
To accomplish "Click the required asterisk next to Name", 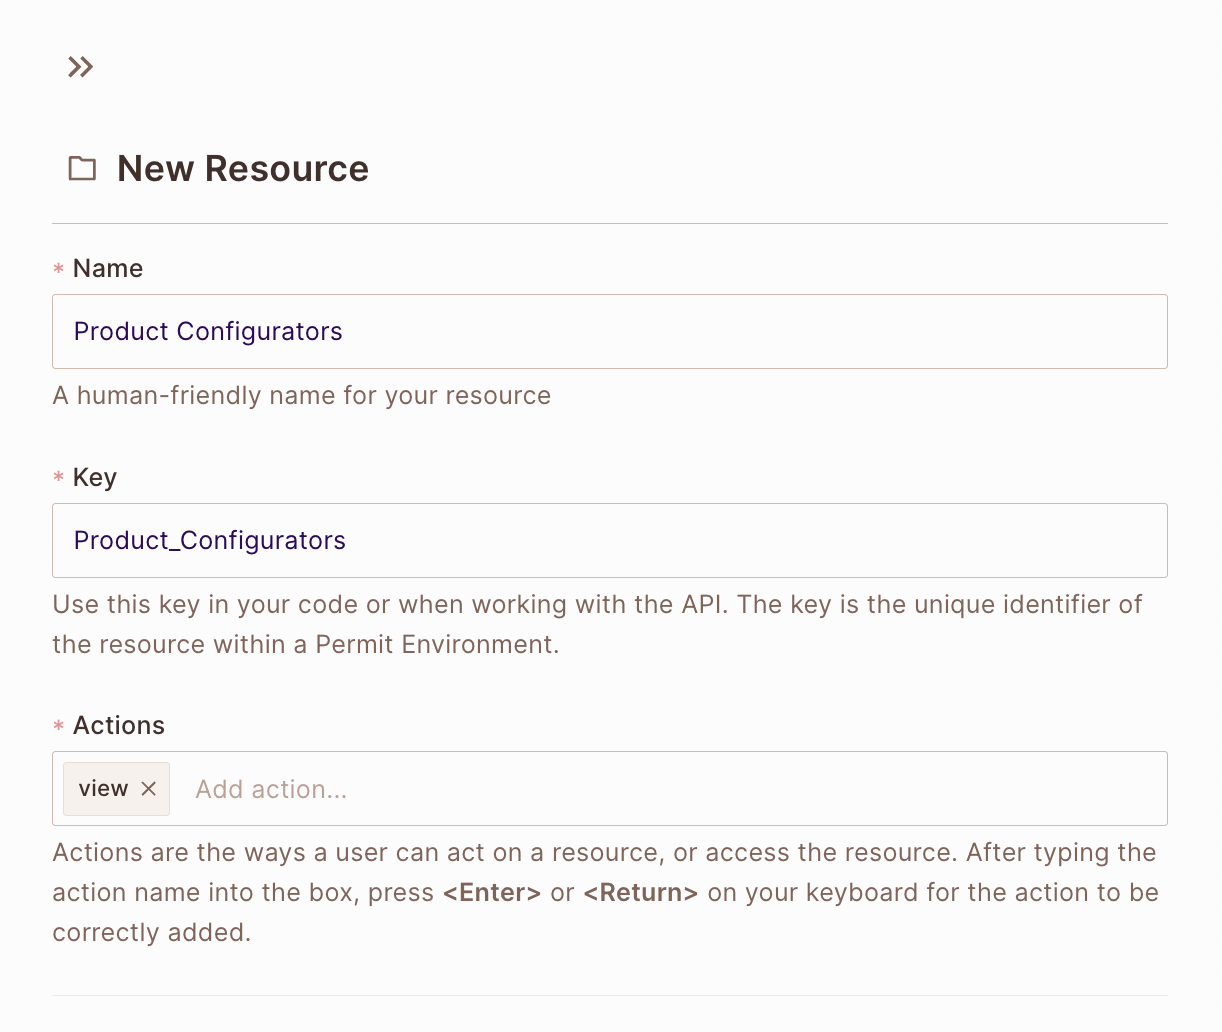I will 58,270.
